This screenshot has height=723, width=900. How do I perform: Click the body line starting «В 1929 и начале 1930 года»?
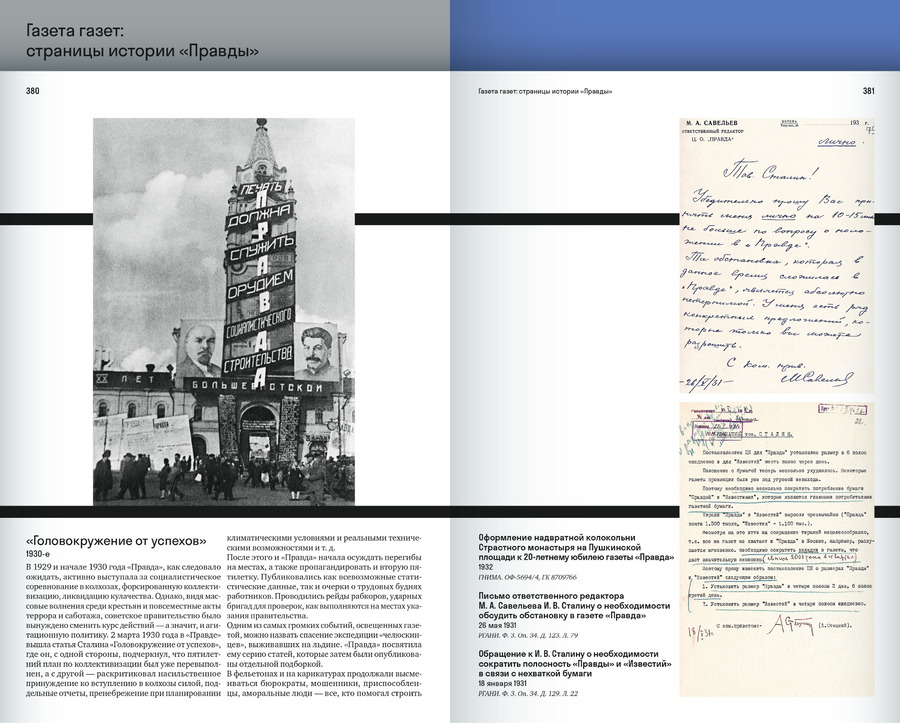click(x=123, y=566)
